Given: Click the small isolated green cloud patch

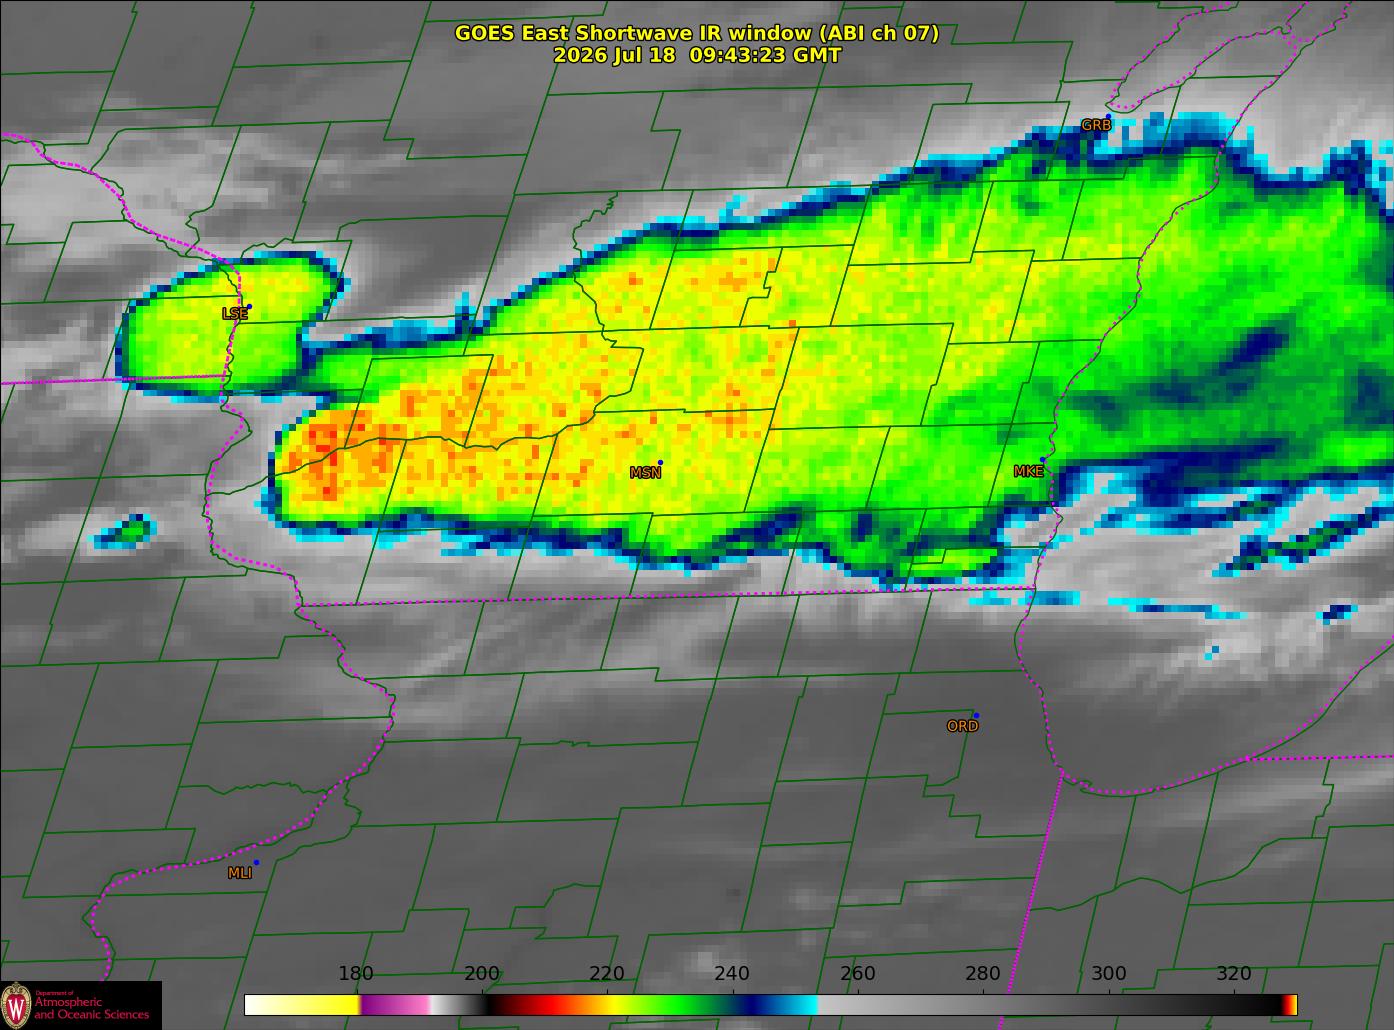Looking at the screenshot, I should pos(126,530).
